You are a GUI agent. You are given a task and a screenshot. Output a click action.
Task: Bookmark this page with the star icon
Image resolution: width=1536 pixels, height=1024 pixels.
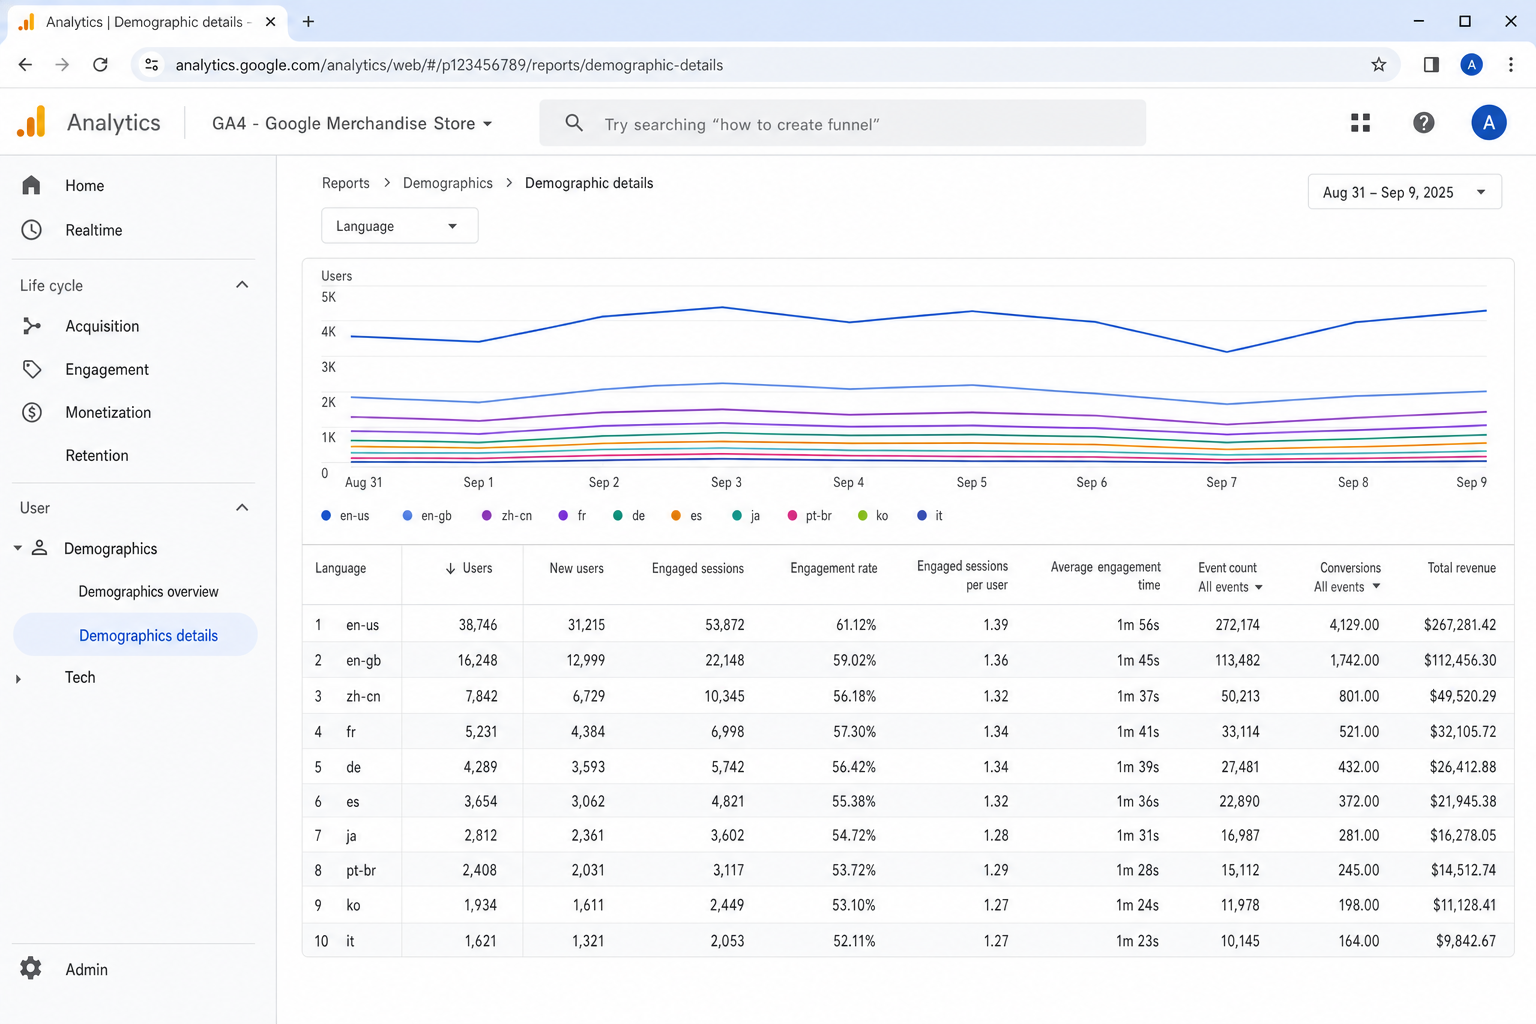[x=1379, y=65]
